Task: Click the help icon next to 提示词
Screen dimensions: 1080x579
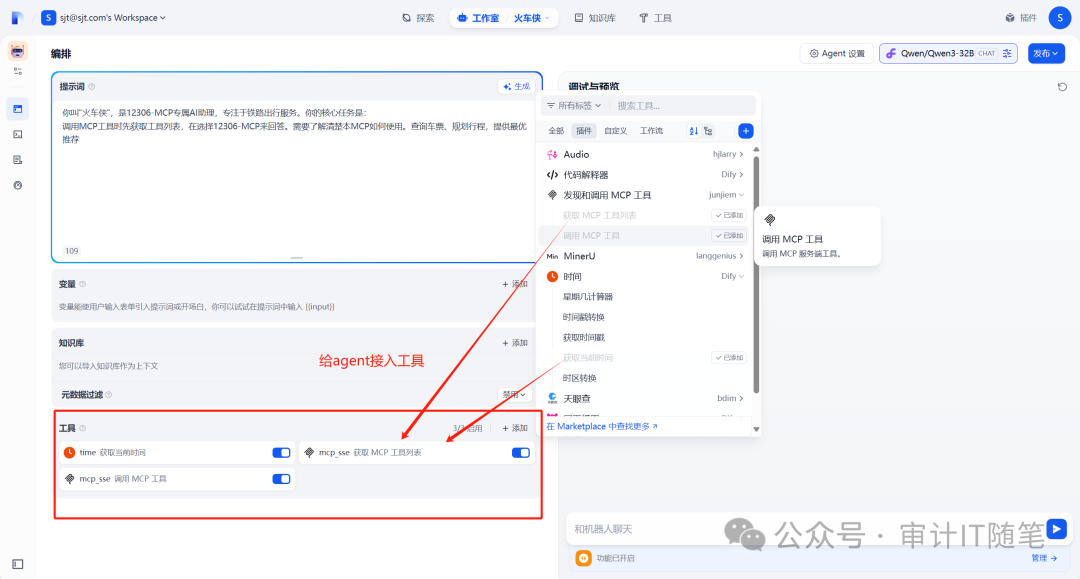Action: (92, 87)
